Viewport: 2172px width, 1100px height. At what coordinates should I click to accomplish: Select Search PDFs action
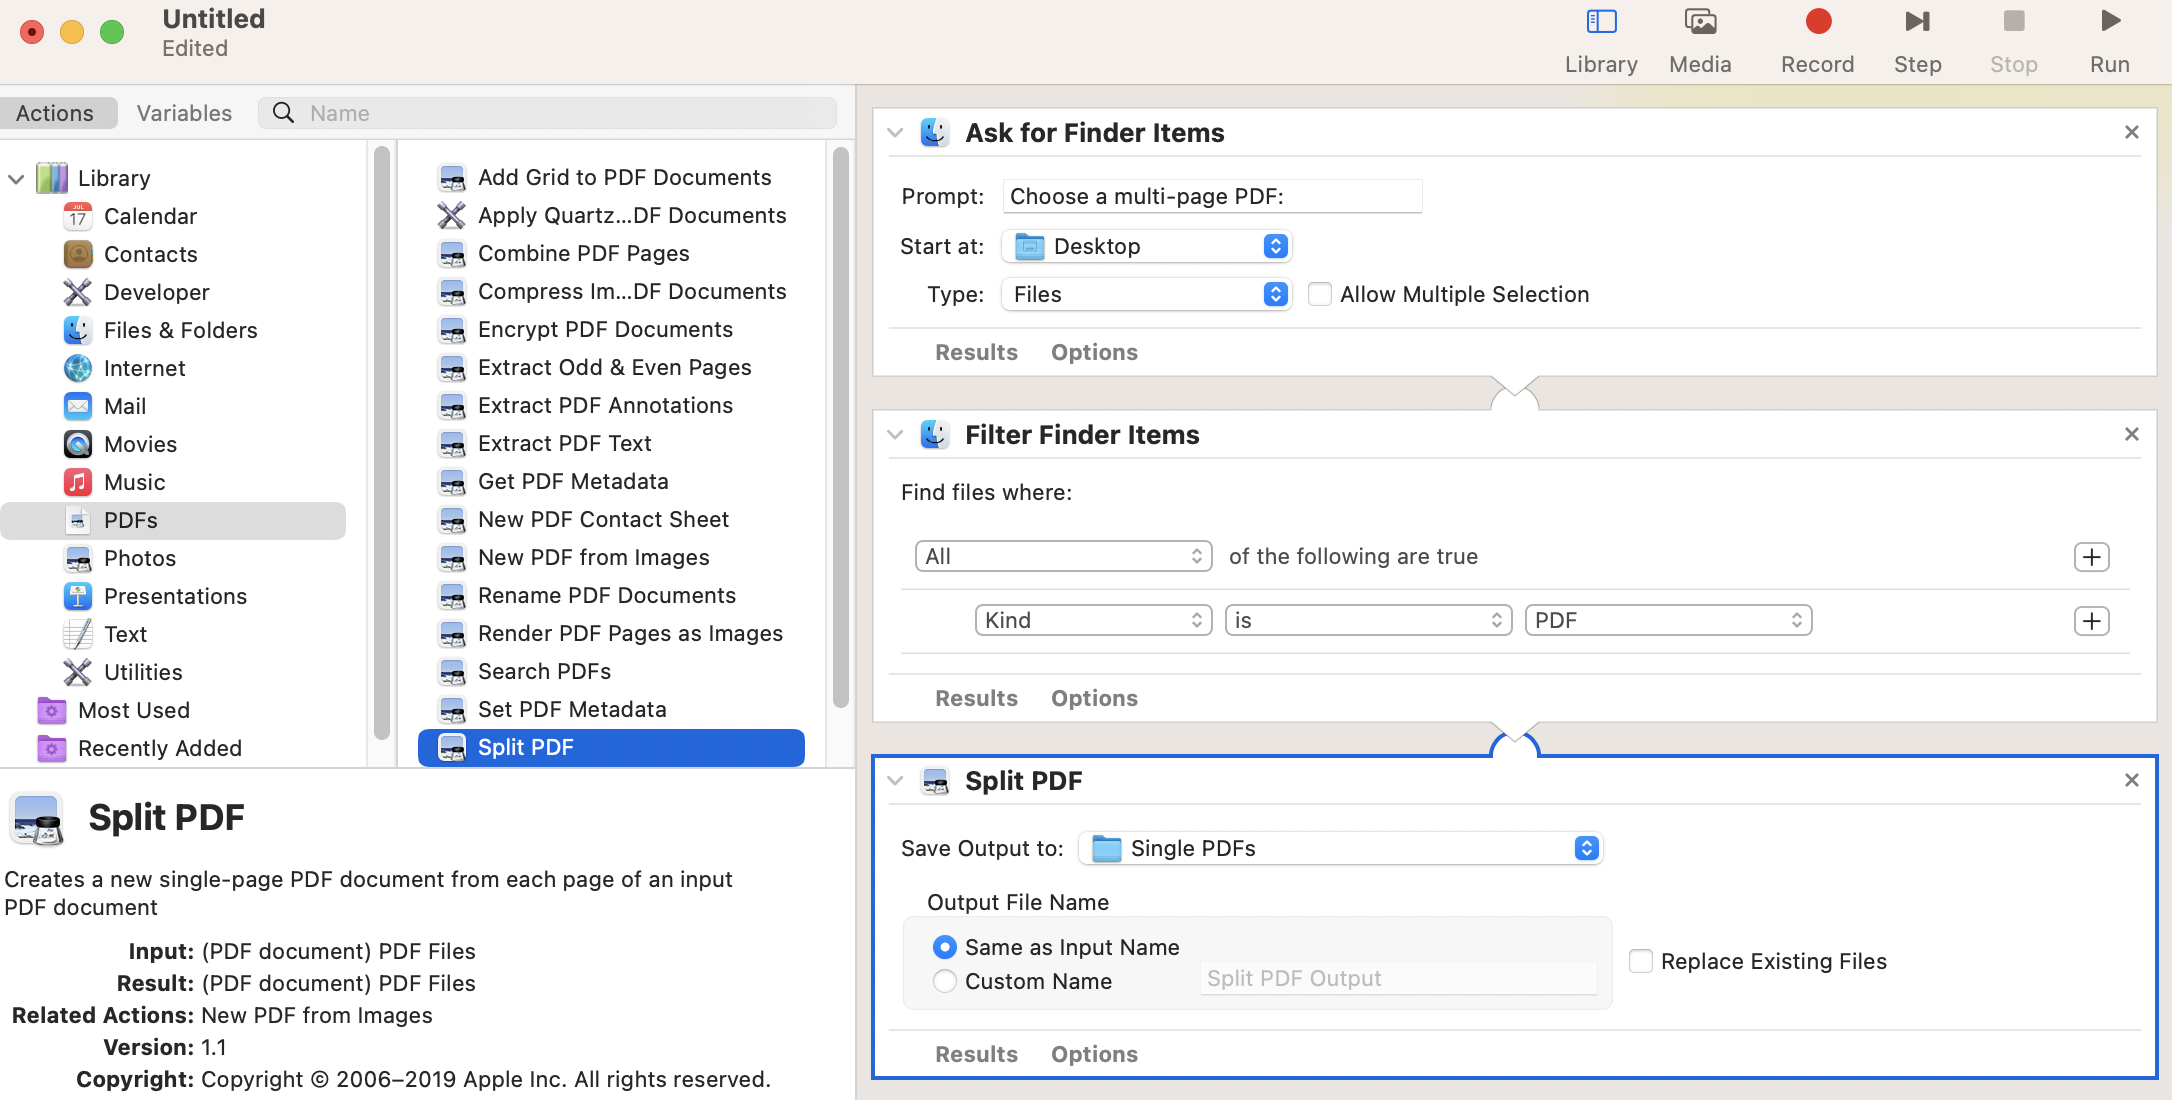click(x=544, y=671)
